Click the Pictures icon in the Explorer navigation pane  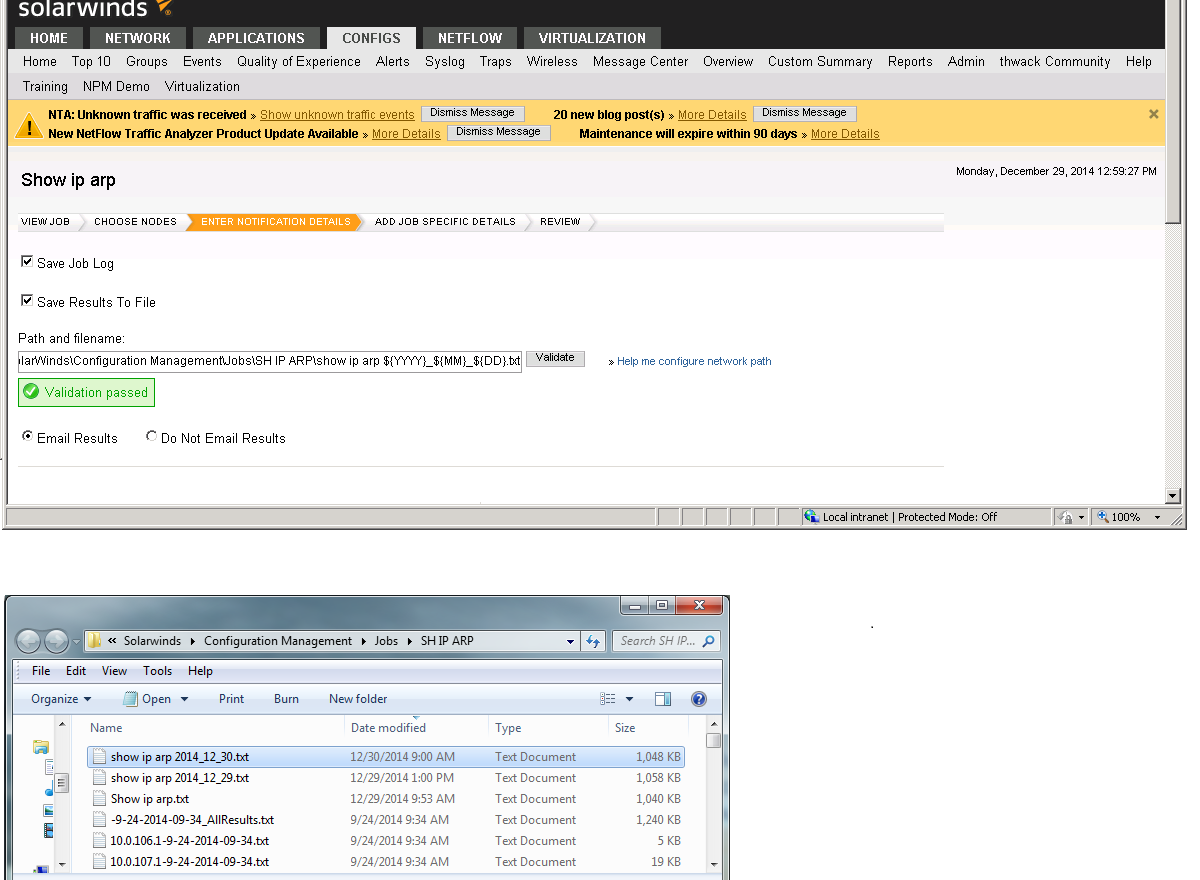(x=49, y=810)
